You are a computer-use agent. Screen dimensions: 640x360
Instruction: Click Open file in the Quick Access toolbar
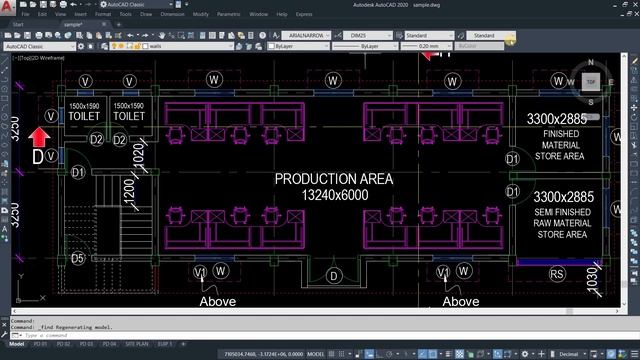coord(33,4)
